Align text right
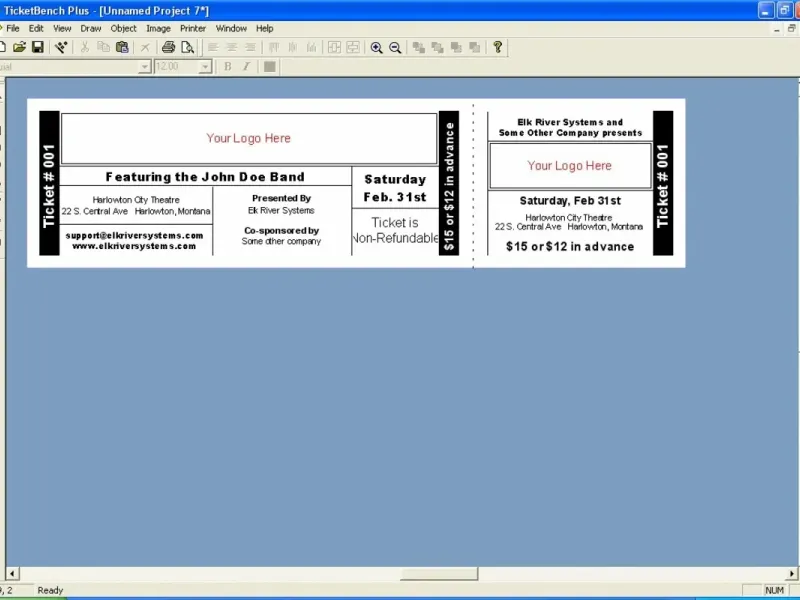This screenshot has height=600, width=800. [251, 47]
